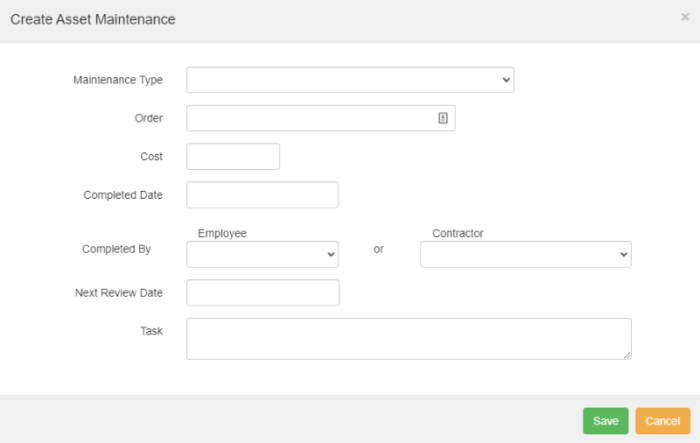The image size is (700, 443).
Task: Click the "Cost" label text
Action: point(151,157)
